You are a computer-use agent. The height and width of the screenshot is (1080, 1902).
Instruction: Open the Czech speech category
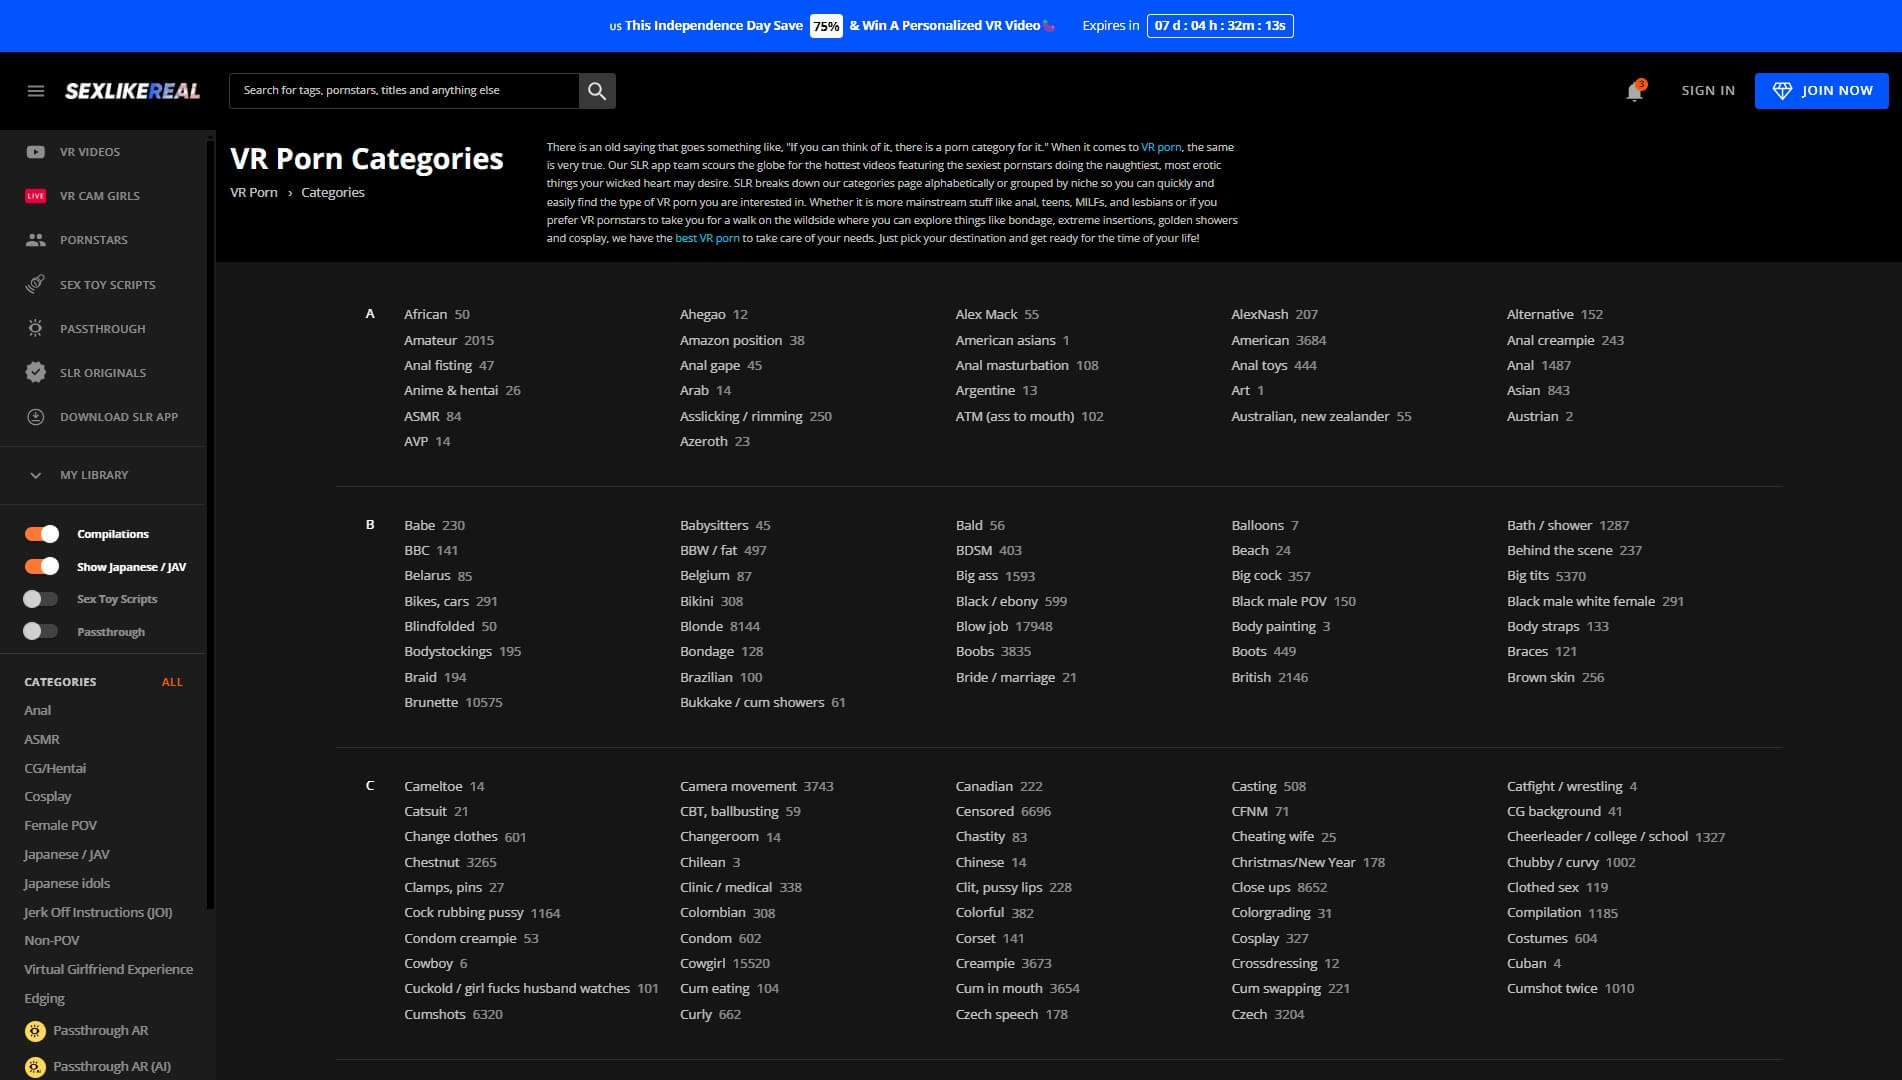point(1012,1014)
